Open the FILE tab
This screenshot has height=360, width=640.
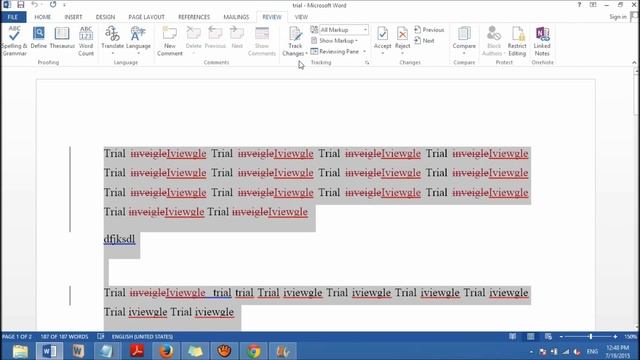[x=13, y=17]
